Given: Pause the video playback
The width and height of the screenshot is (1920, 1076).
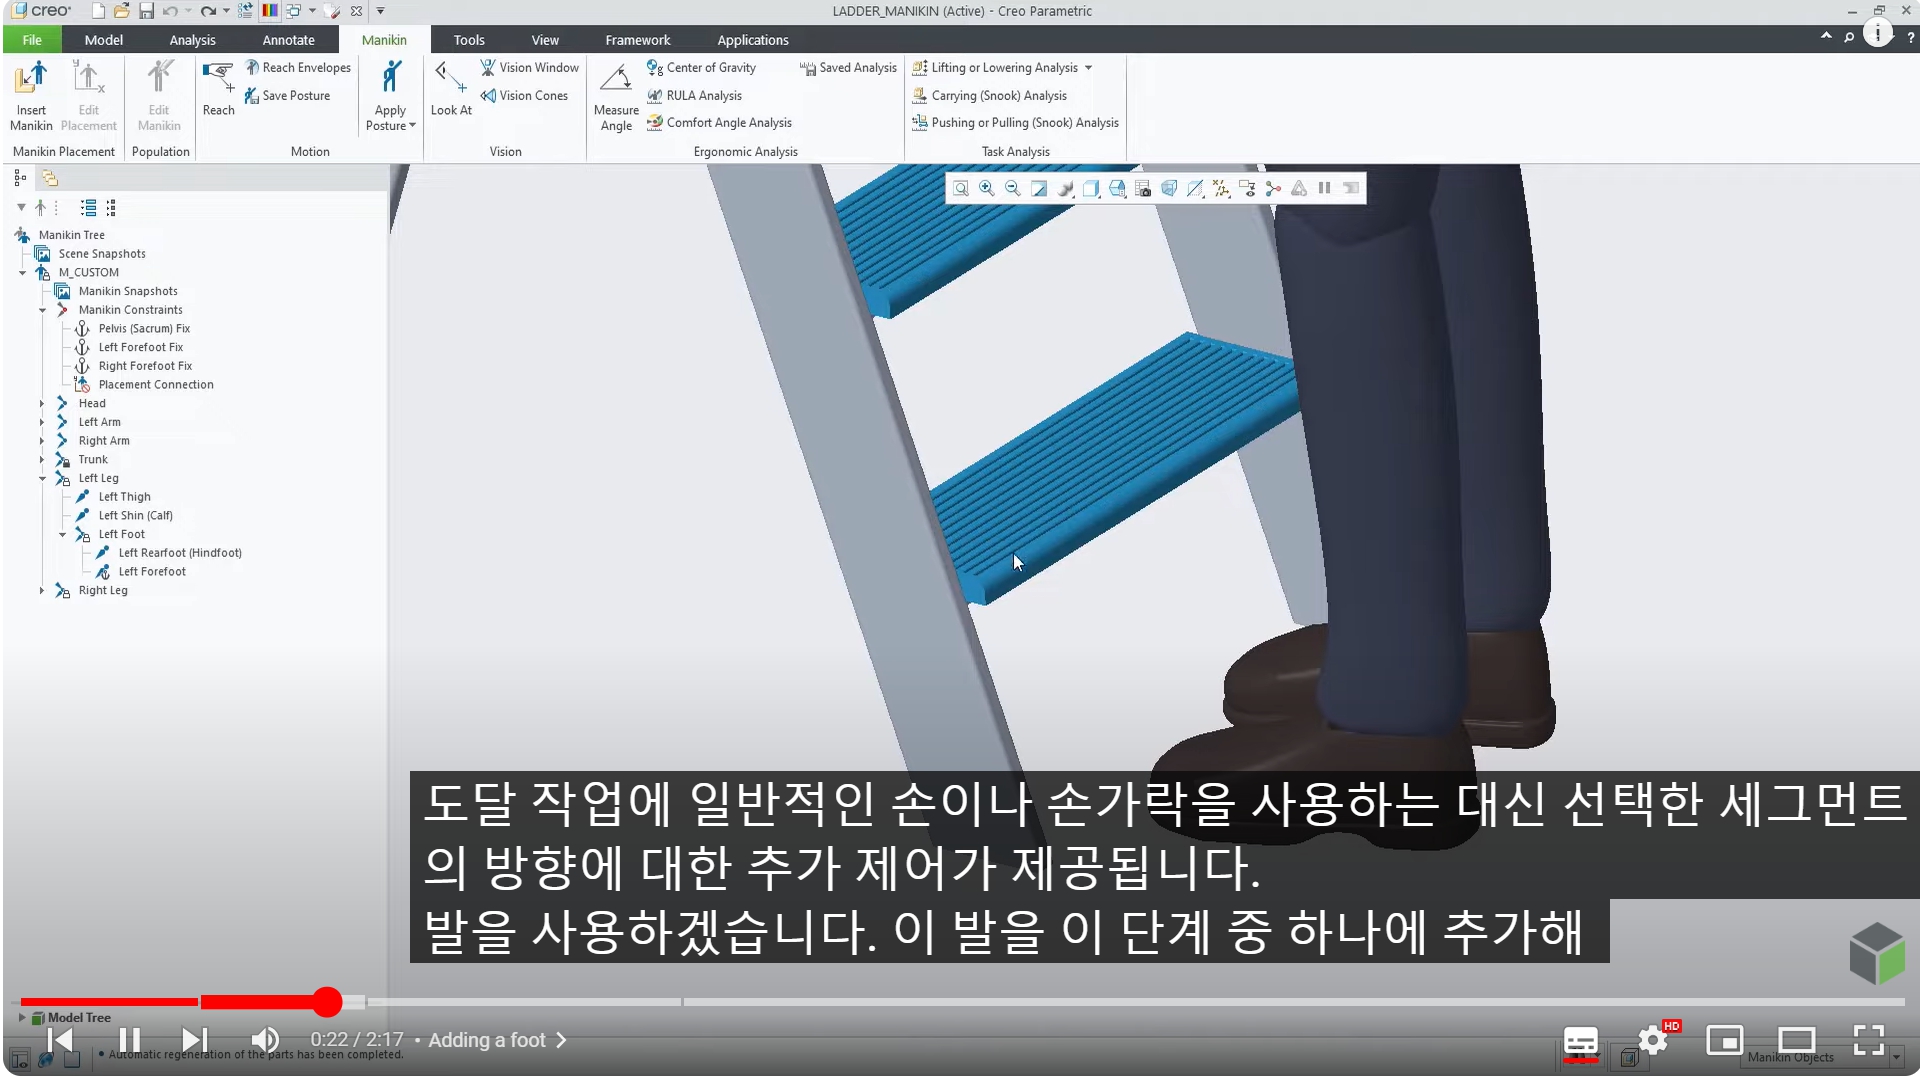Looking at the screenshot, I should tap(129, 1040).
